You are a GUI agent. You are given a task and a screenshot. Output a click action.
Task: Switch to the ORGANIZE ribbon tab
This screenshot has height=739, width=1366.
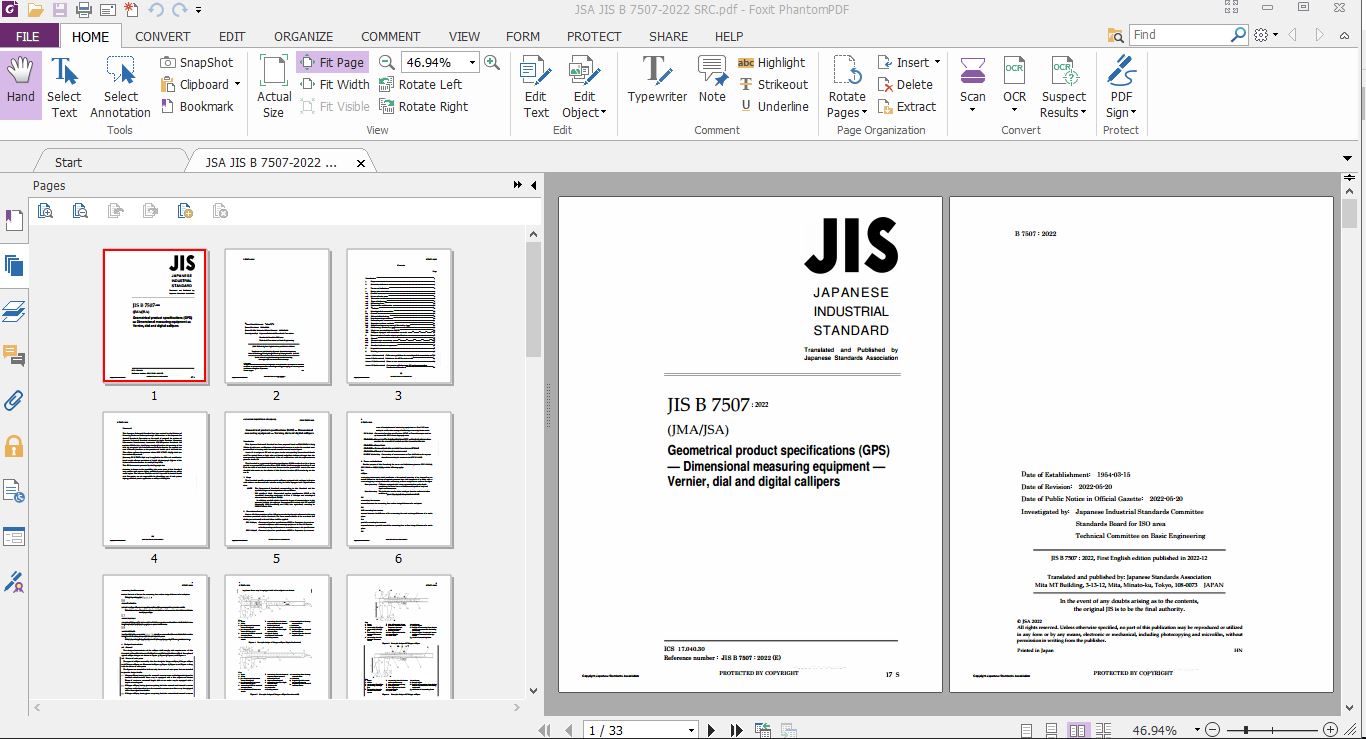303,36
